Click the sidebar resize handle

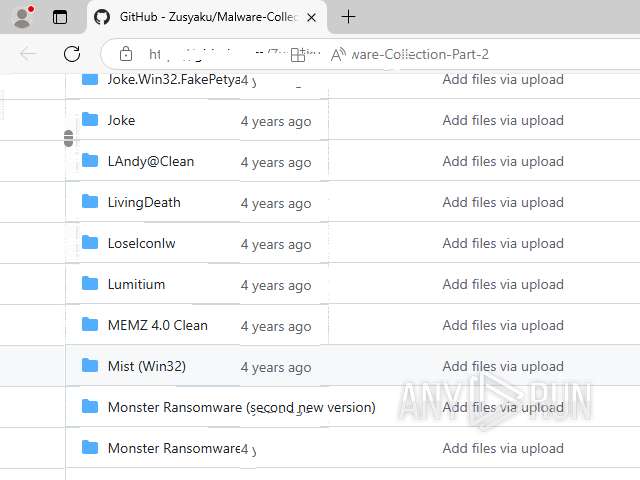(69, 138)
